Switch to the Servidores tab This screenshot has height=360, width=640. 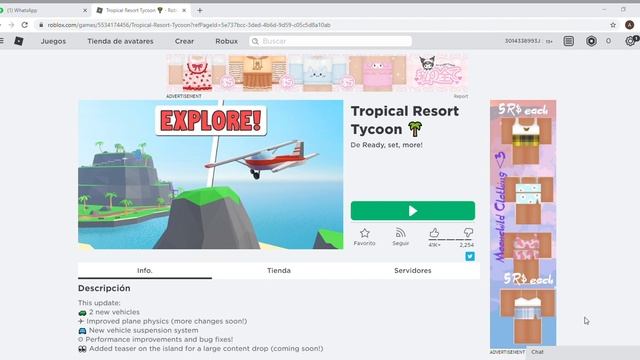413,271
